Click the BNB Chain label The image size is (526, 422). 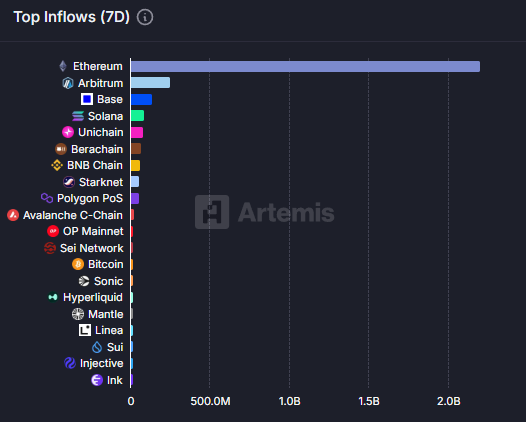coord(95,165)
